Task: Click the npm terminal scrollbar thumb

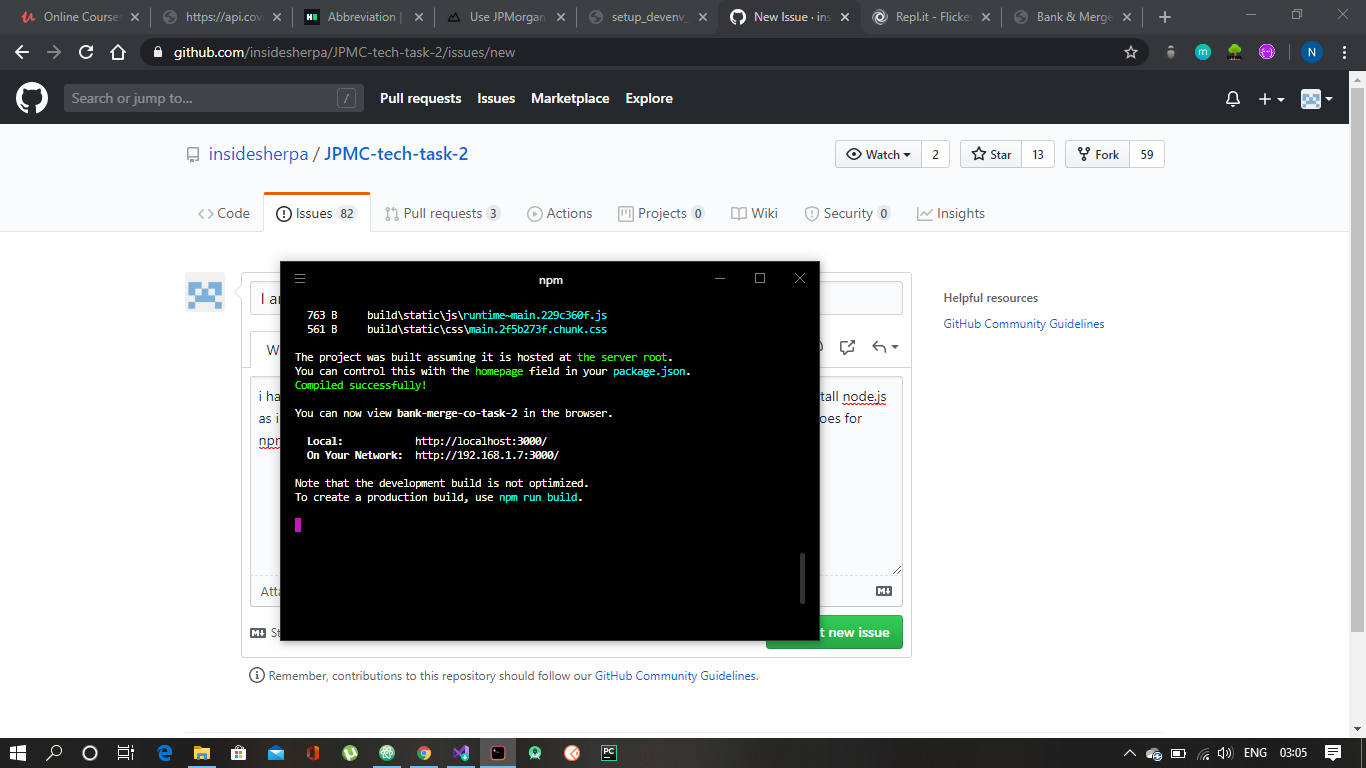Action: tap(802, 578)
